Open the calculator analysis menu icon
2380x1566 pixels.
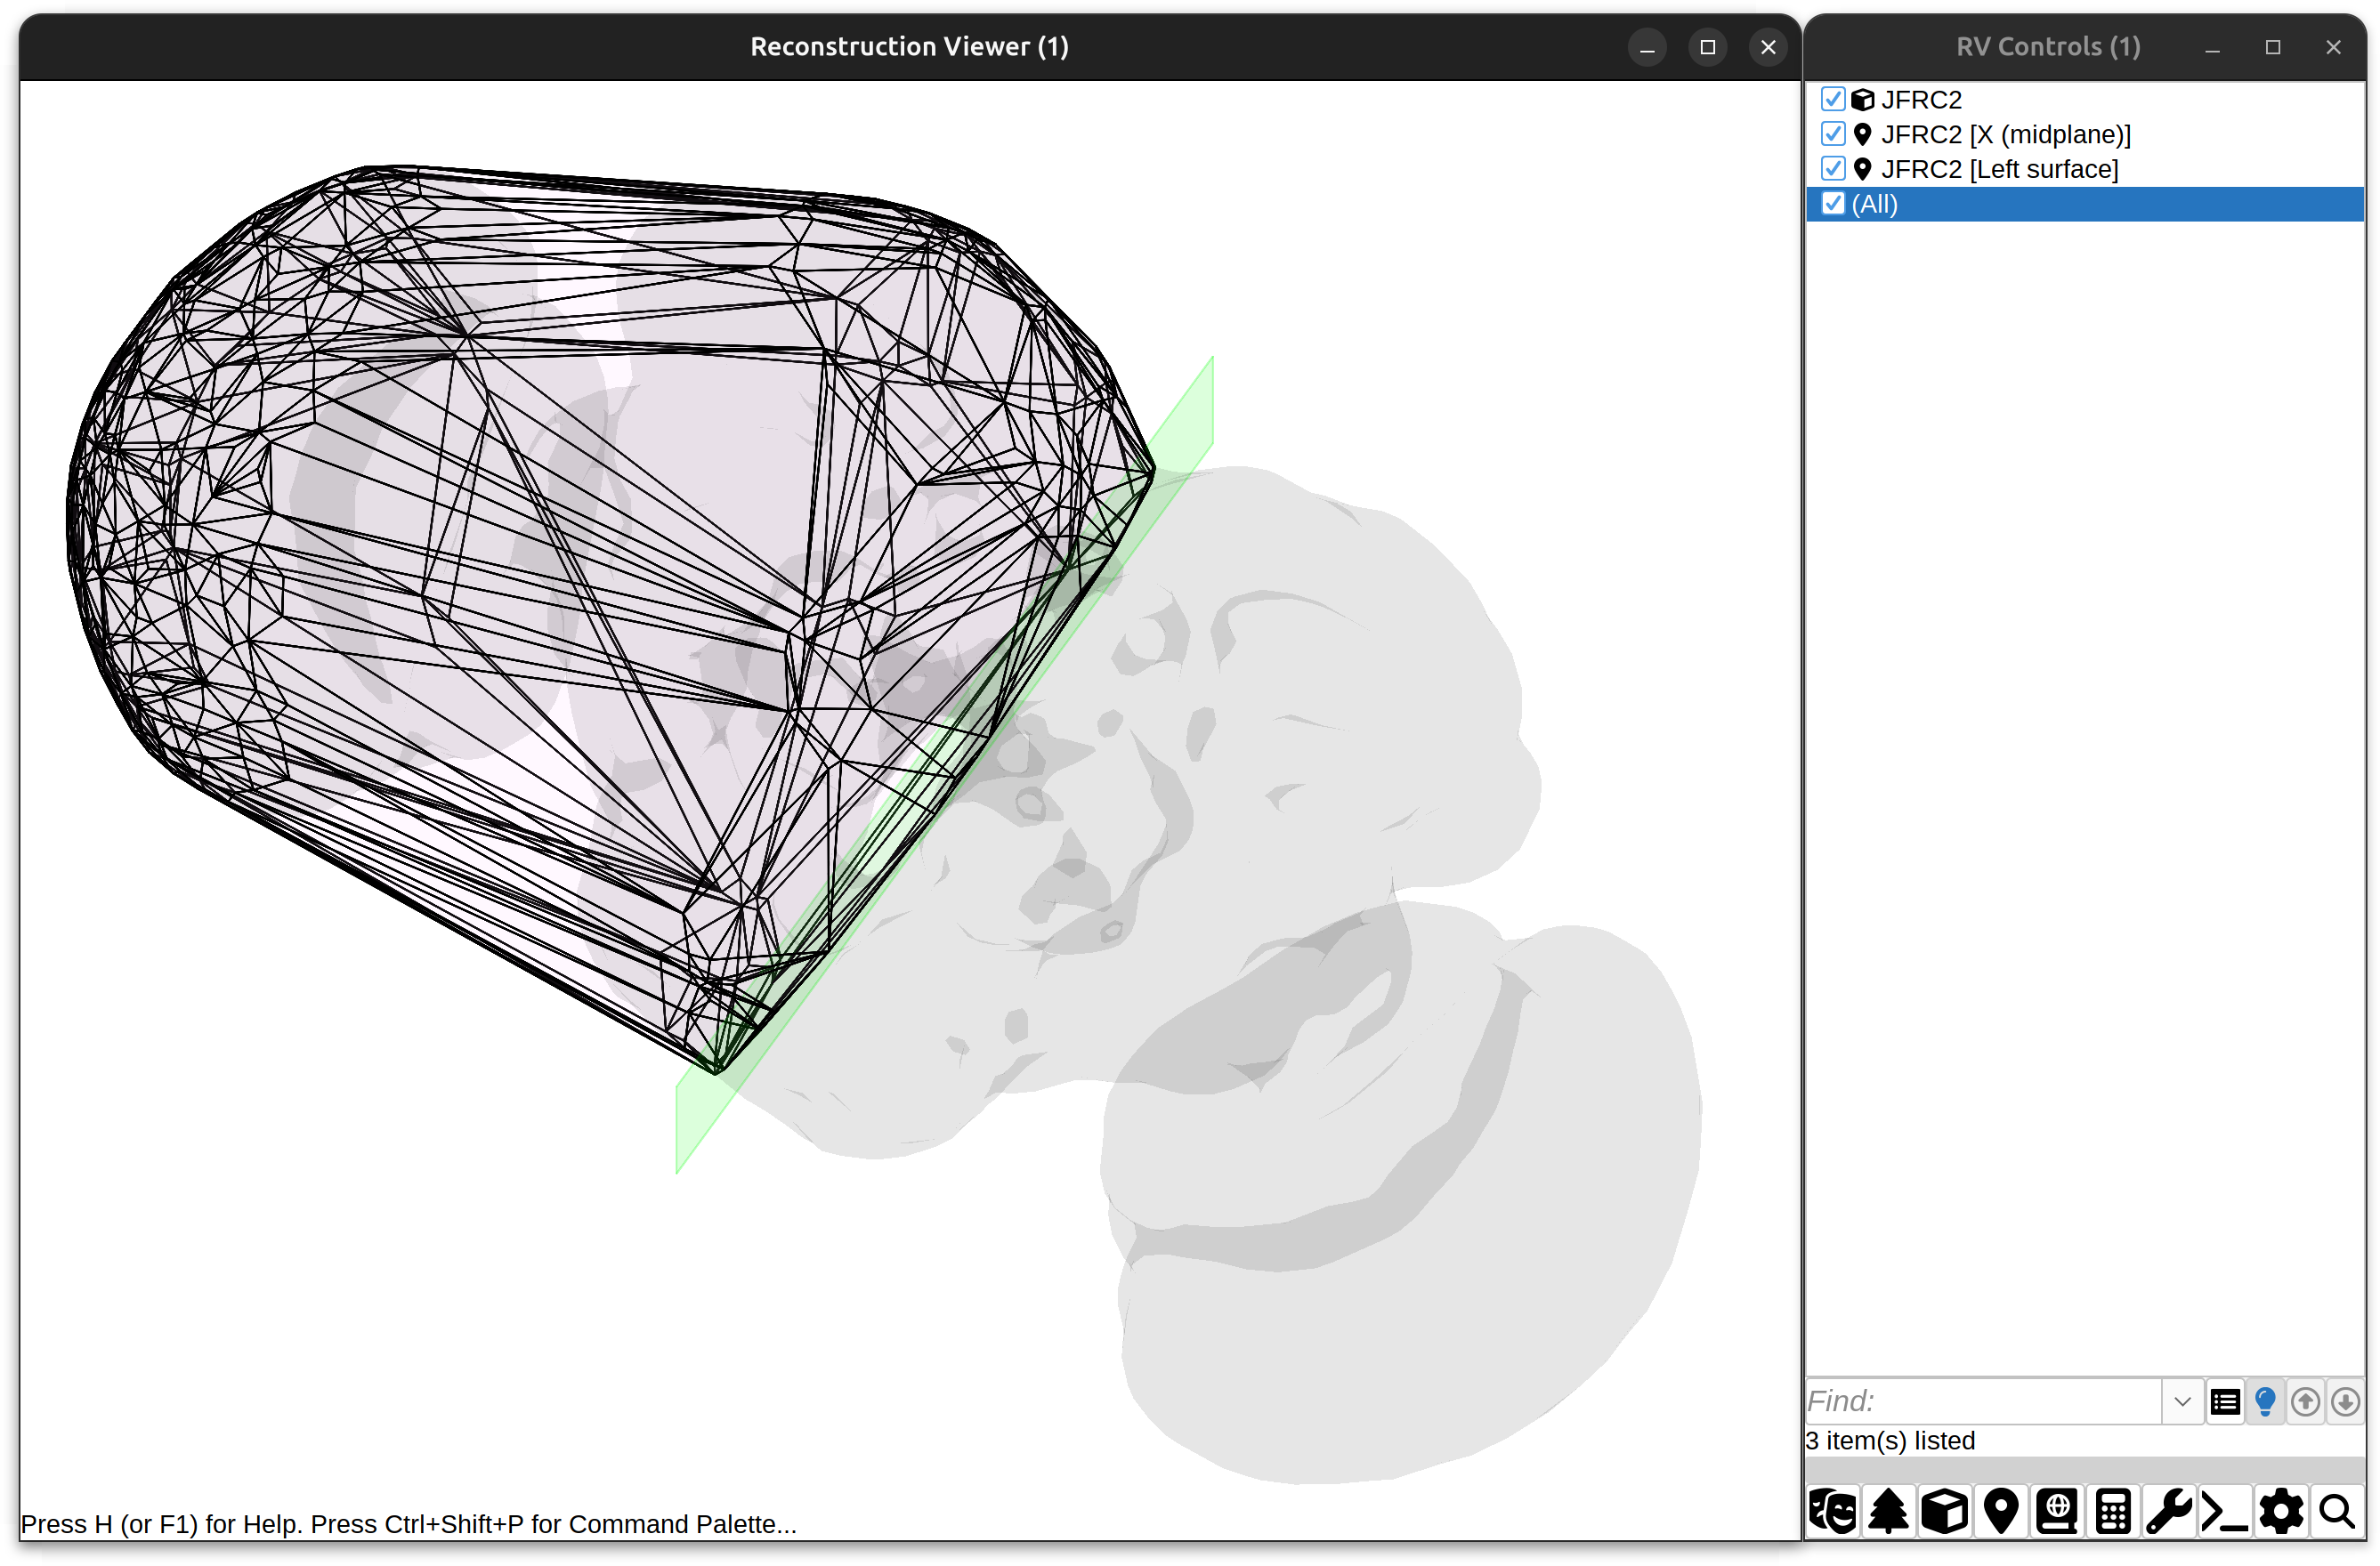coord(2113,1511)
